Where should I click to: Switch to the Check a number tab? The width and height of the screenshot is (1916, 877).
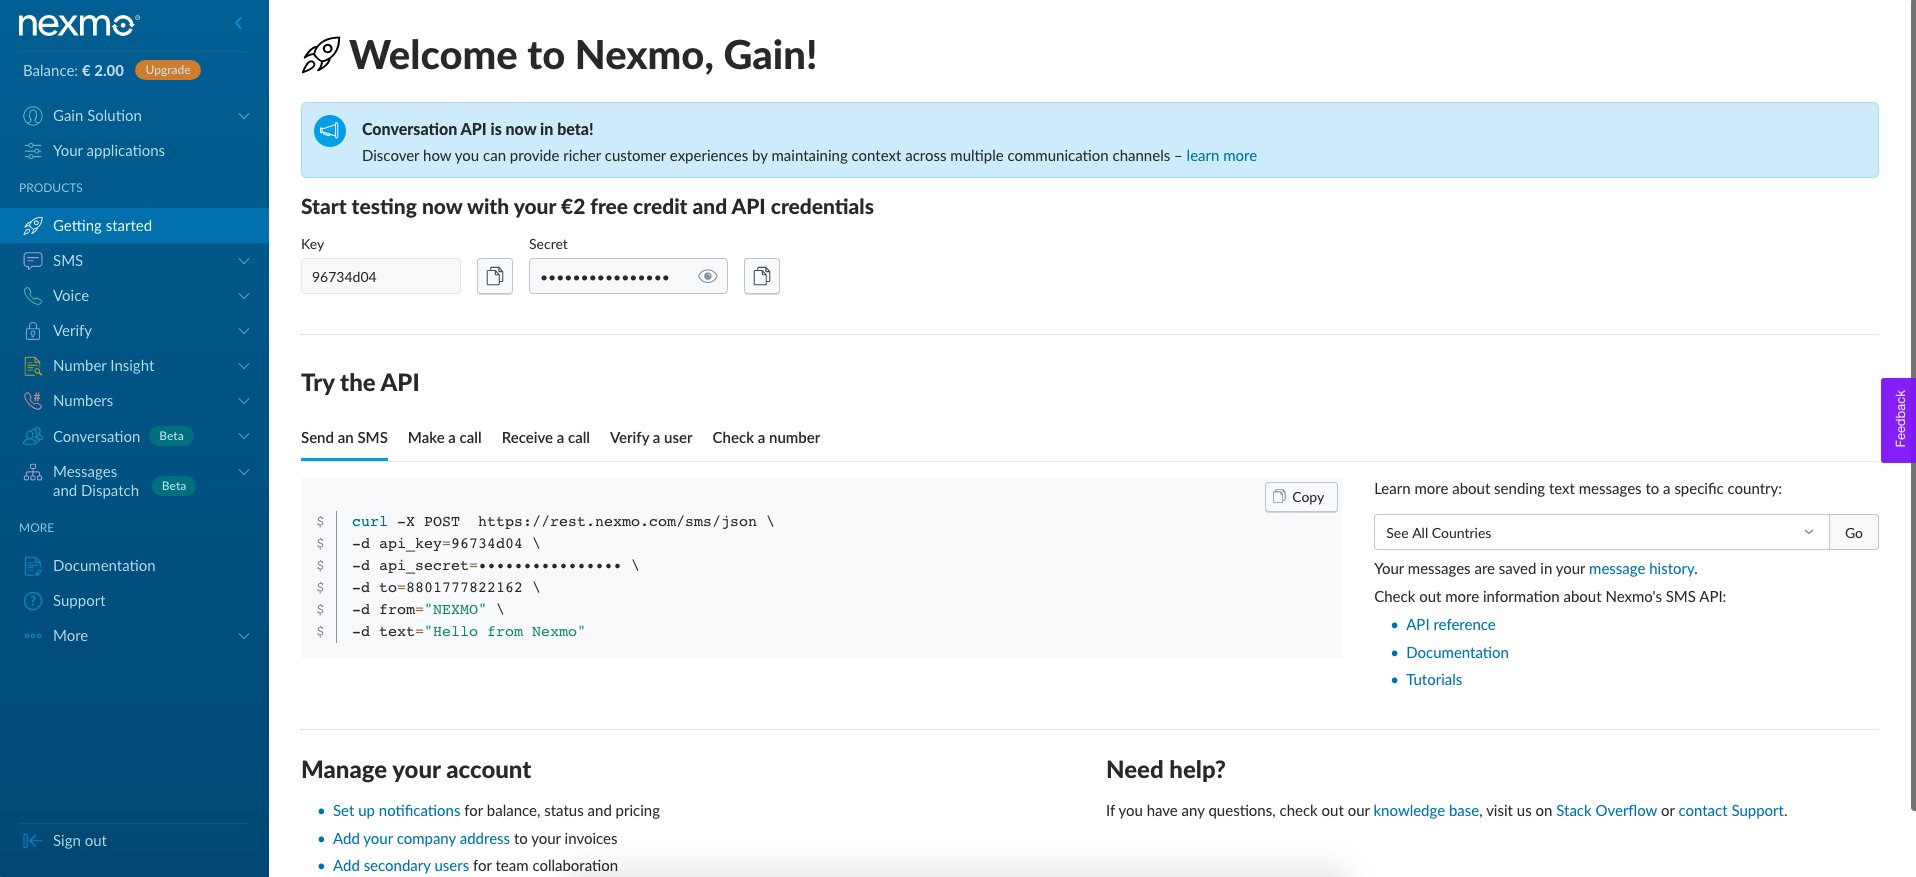[x=766, y=438]
